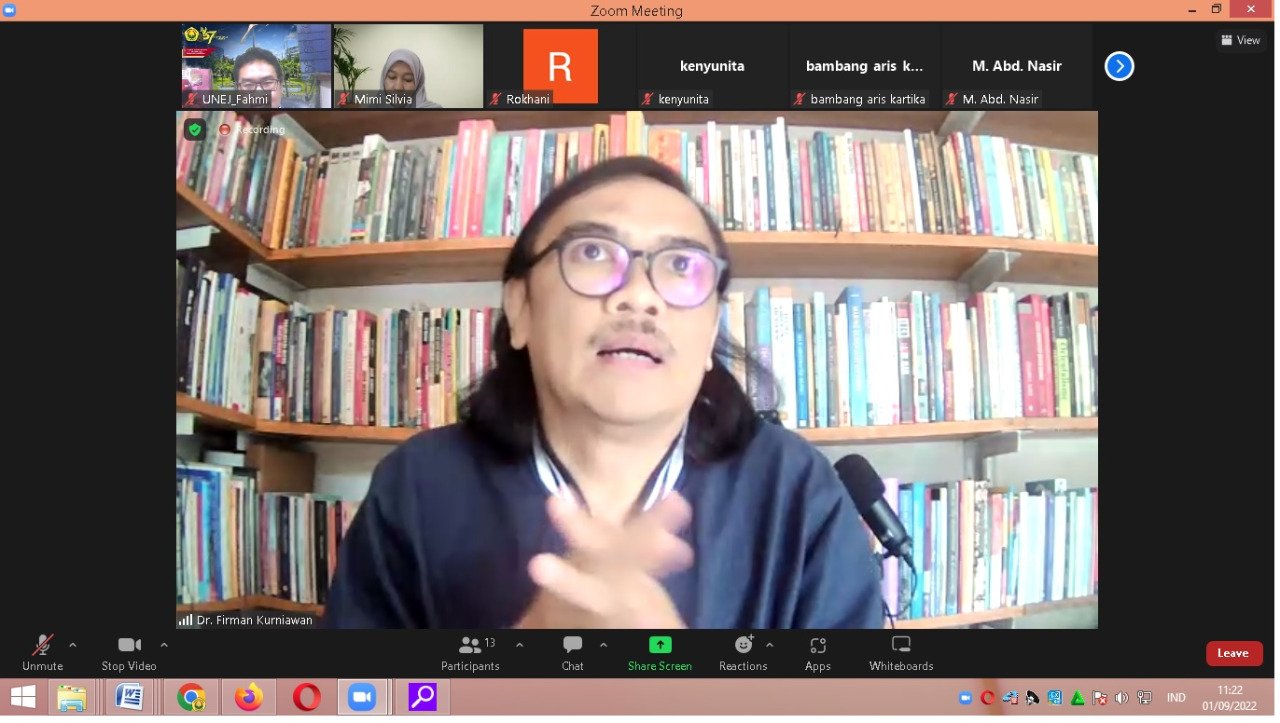1280x723 pixels.
Task: Click the green encryption shield icon
Action: click(x=195, y=129)
